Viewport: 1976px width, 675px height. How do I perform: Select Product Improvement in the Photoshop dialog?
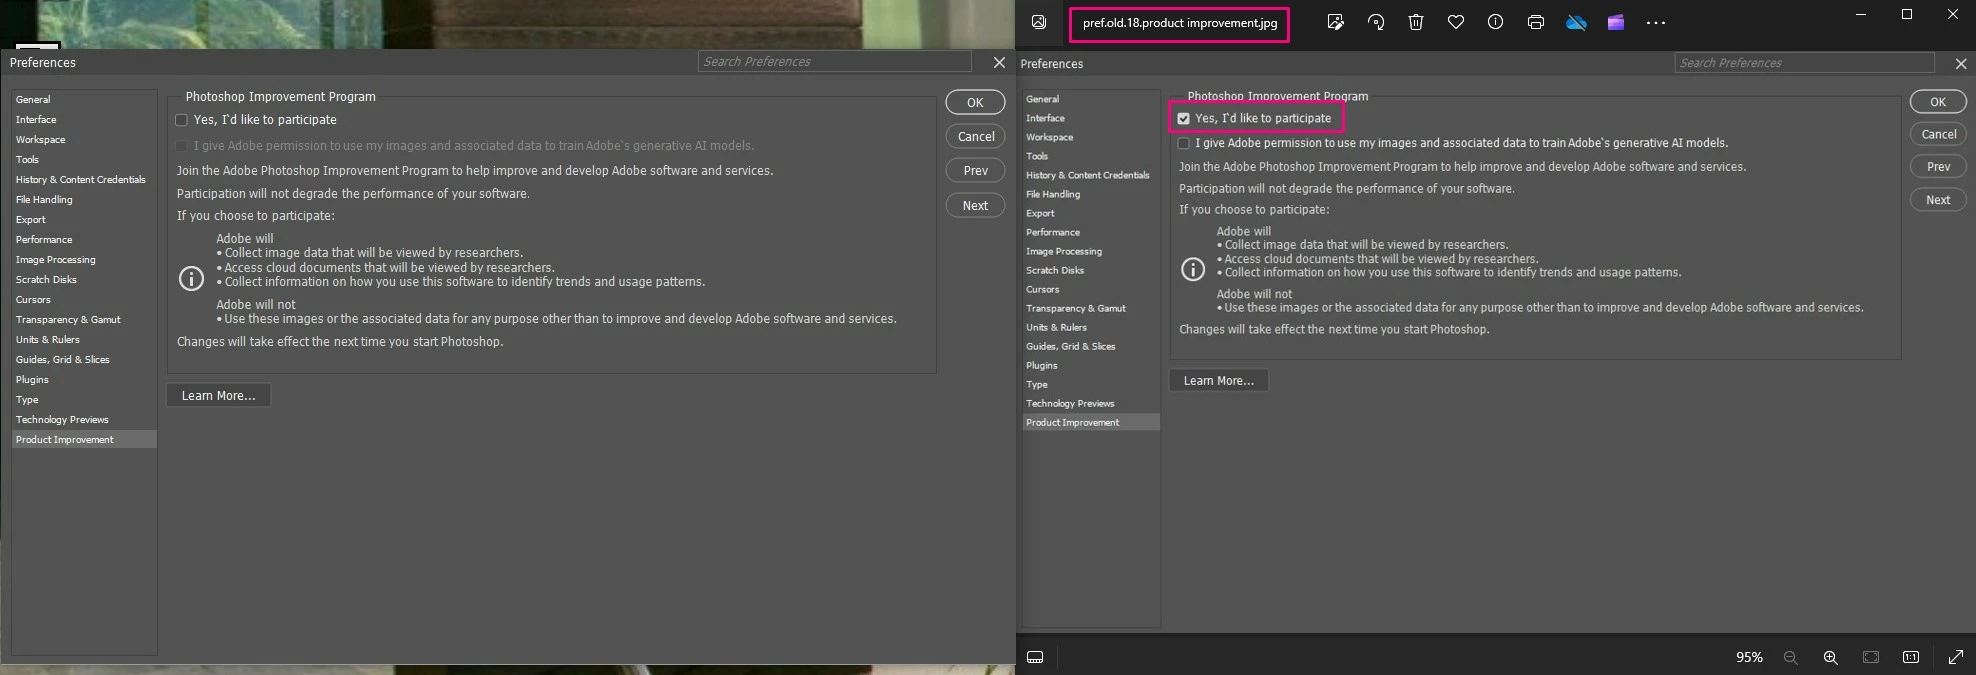point(84,439)
